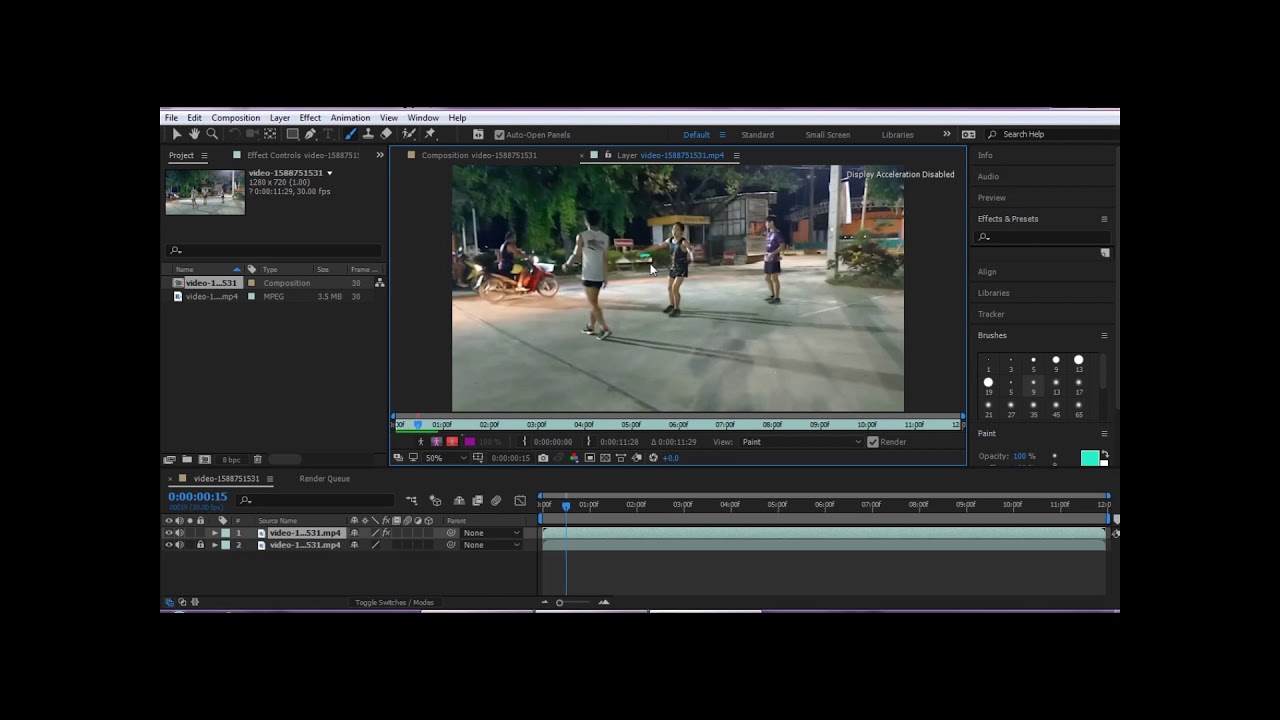Open the View Paint dropdown
This screenshot has height=720, width=1280.
801,442
